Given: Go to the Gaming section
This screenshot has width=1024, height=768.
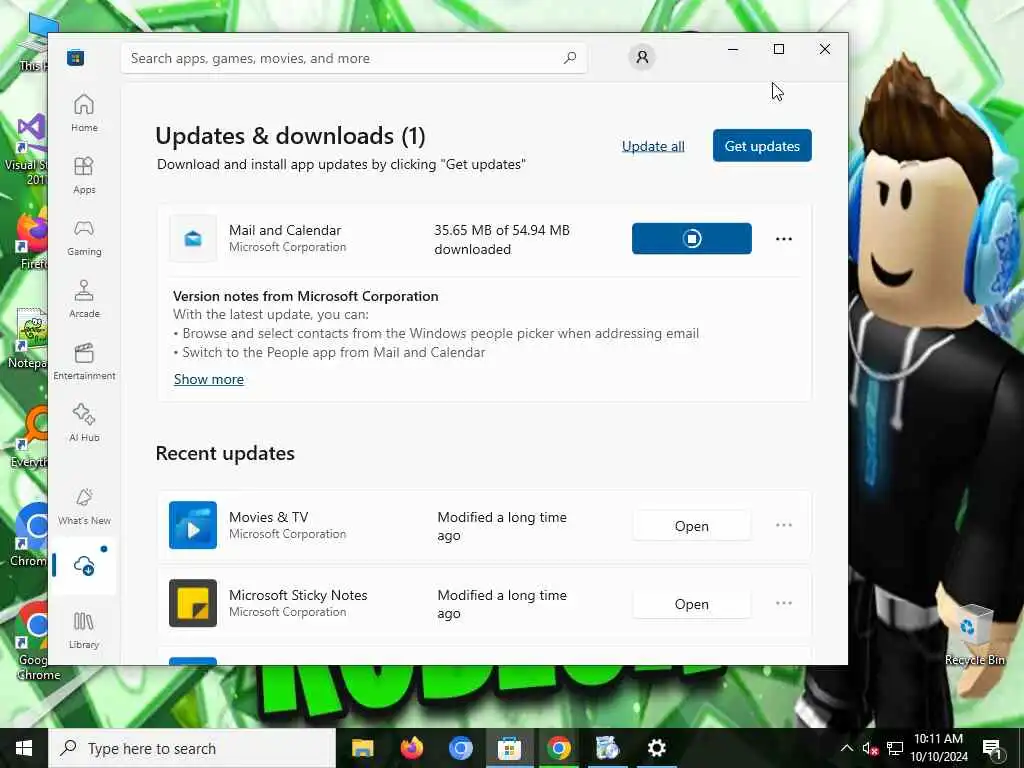Looking at the screenshot, I should (x=84, y=237).
